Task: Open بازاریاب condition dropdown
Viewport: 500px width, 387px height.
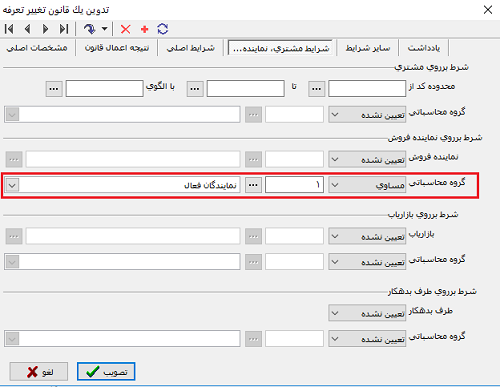Action: (x=367, y=236)
